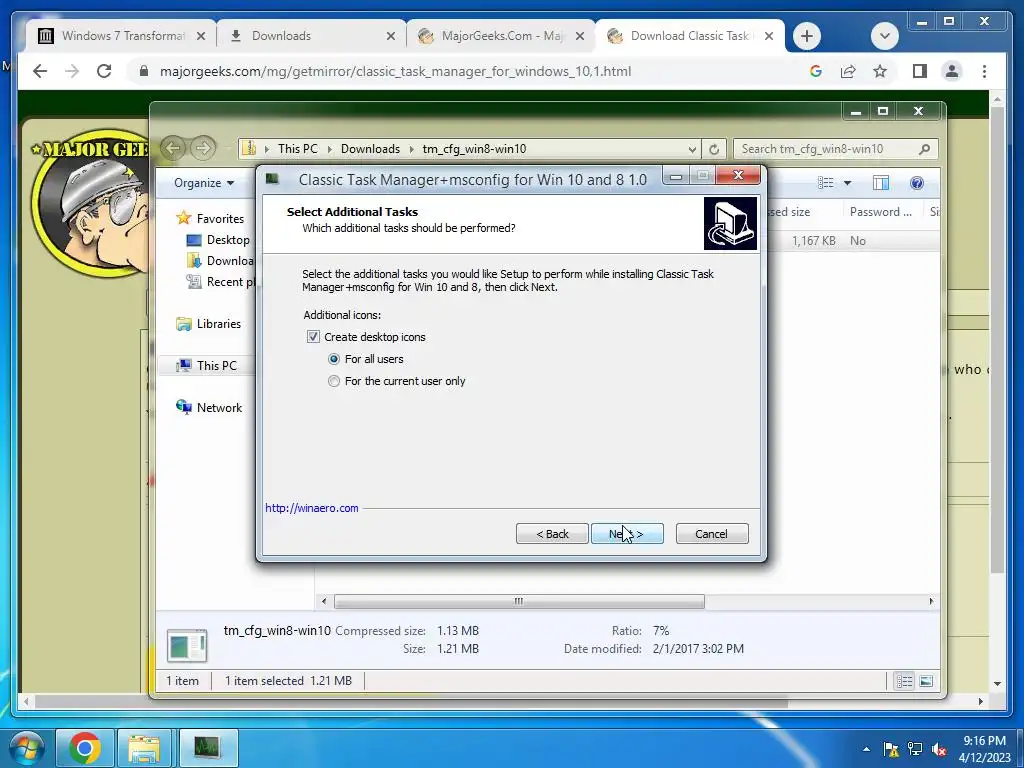Image resolution: width=1024 pixels, height=768 pixels.
Task: Click Explorer back arrow button
Action: point(173,148)
